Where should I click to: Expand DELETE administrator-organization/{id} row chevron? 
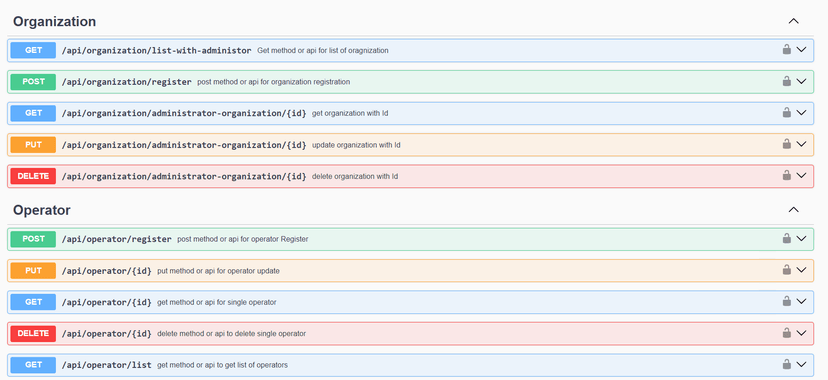click(801, 175)
